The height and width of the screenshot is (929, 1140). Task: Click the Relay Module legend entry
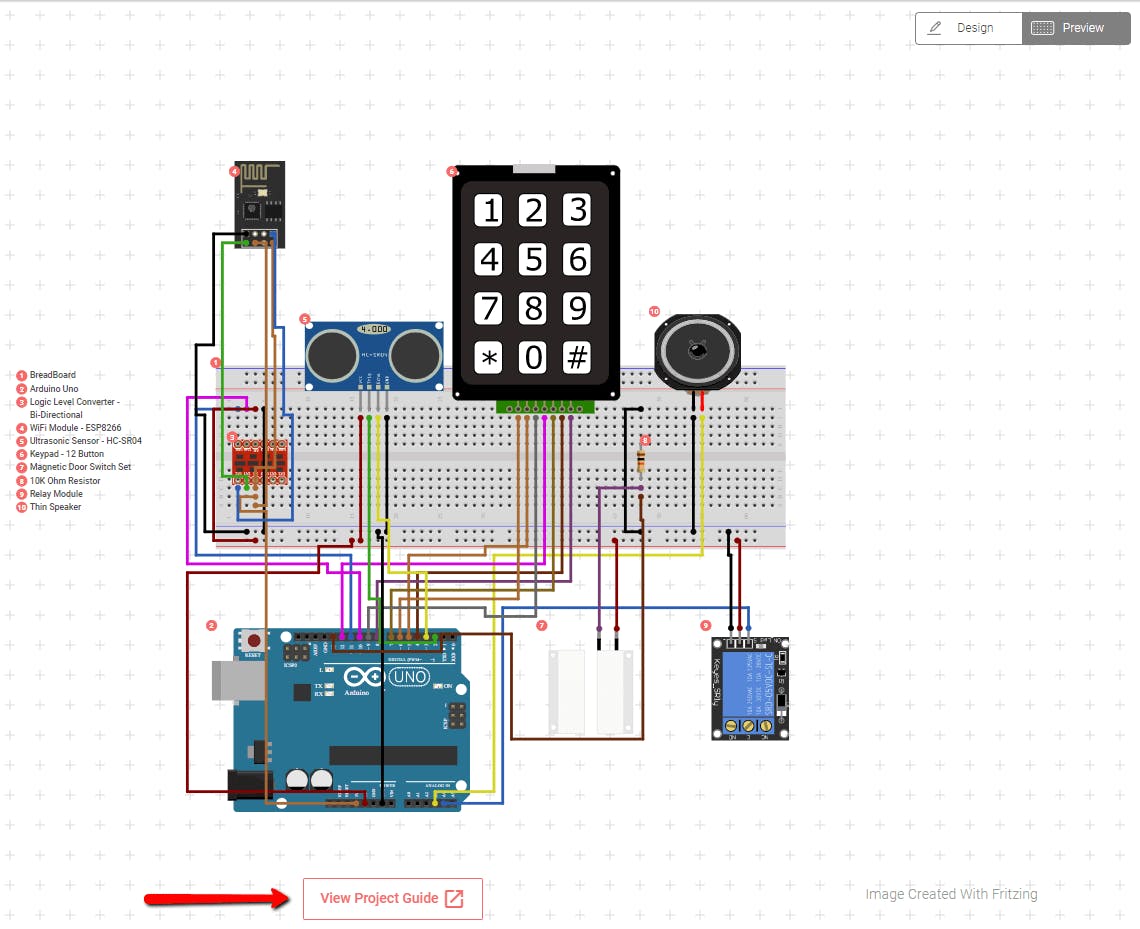click(x=55, y=494)
